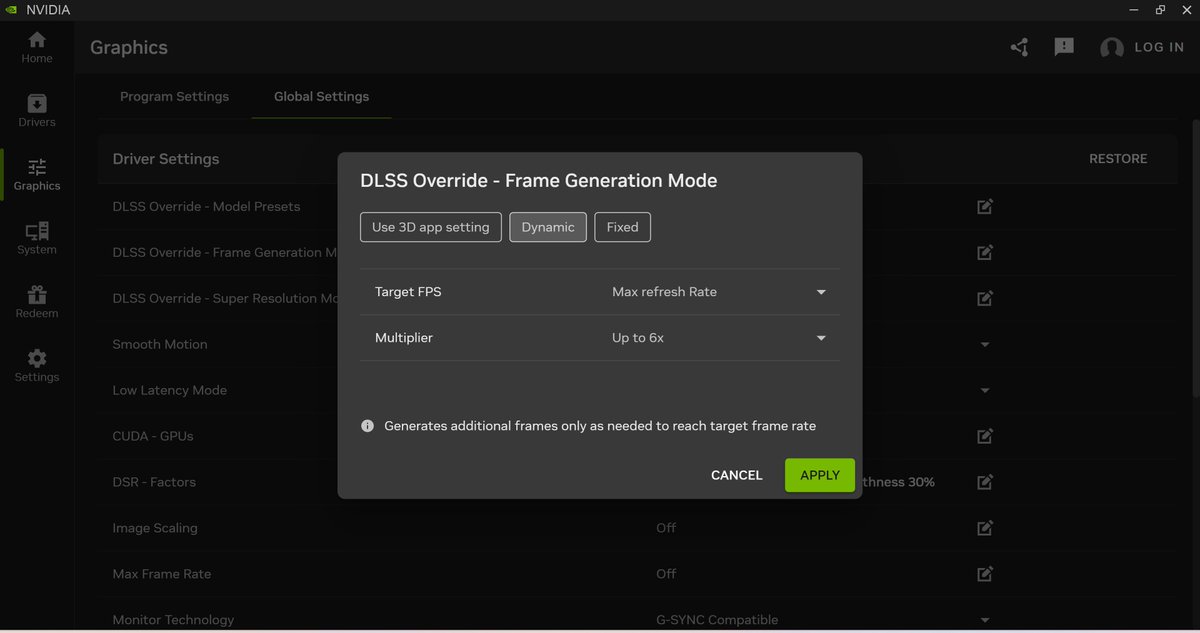Expand the Monitor Technology dropdown arrow
Viewport: 1200px width, 633px height.
[x=985, y=621]
